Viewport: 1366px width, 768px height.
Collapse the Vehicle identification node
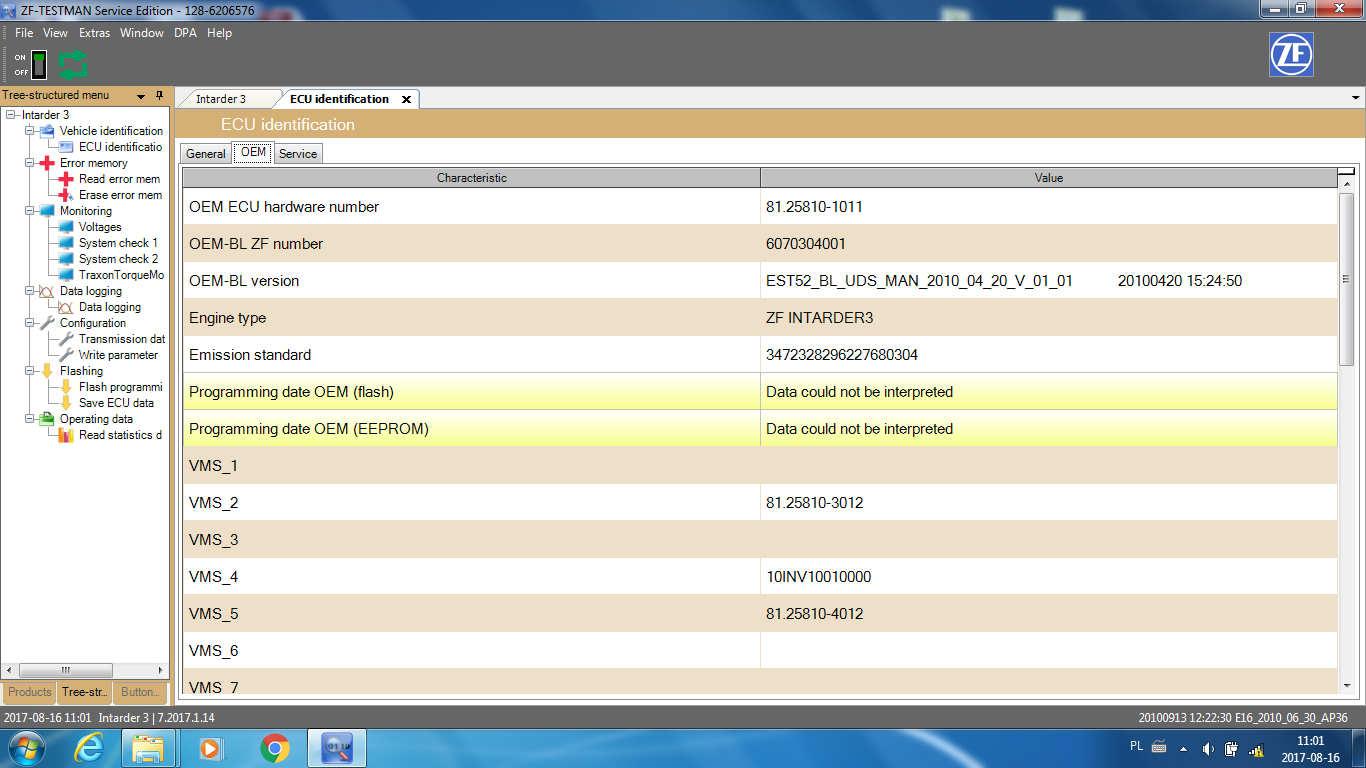coord(29,131)
